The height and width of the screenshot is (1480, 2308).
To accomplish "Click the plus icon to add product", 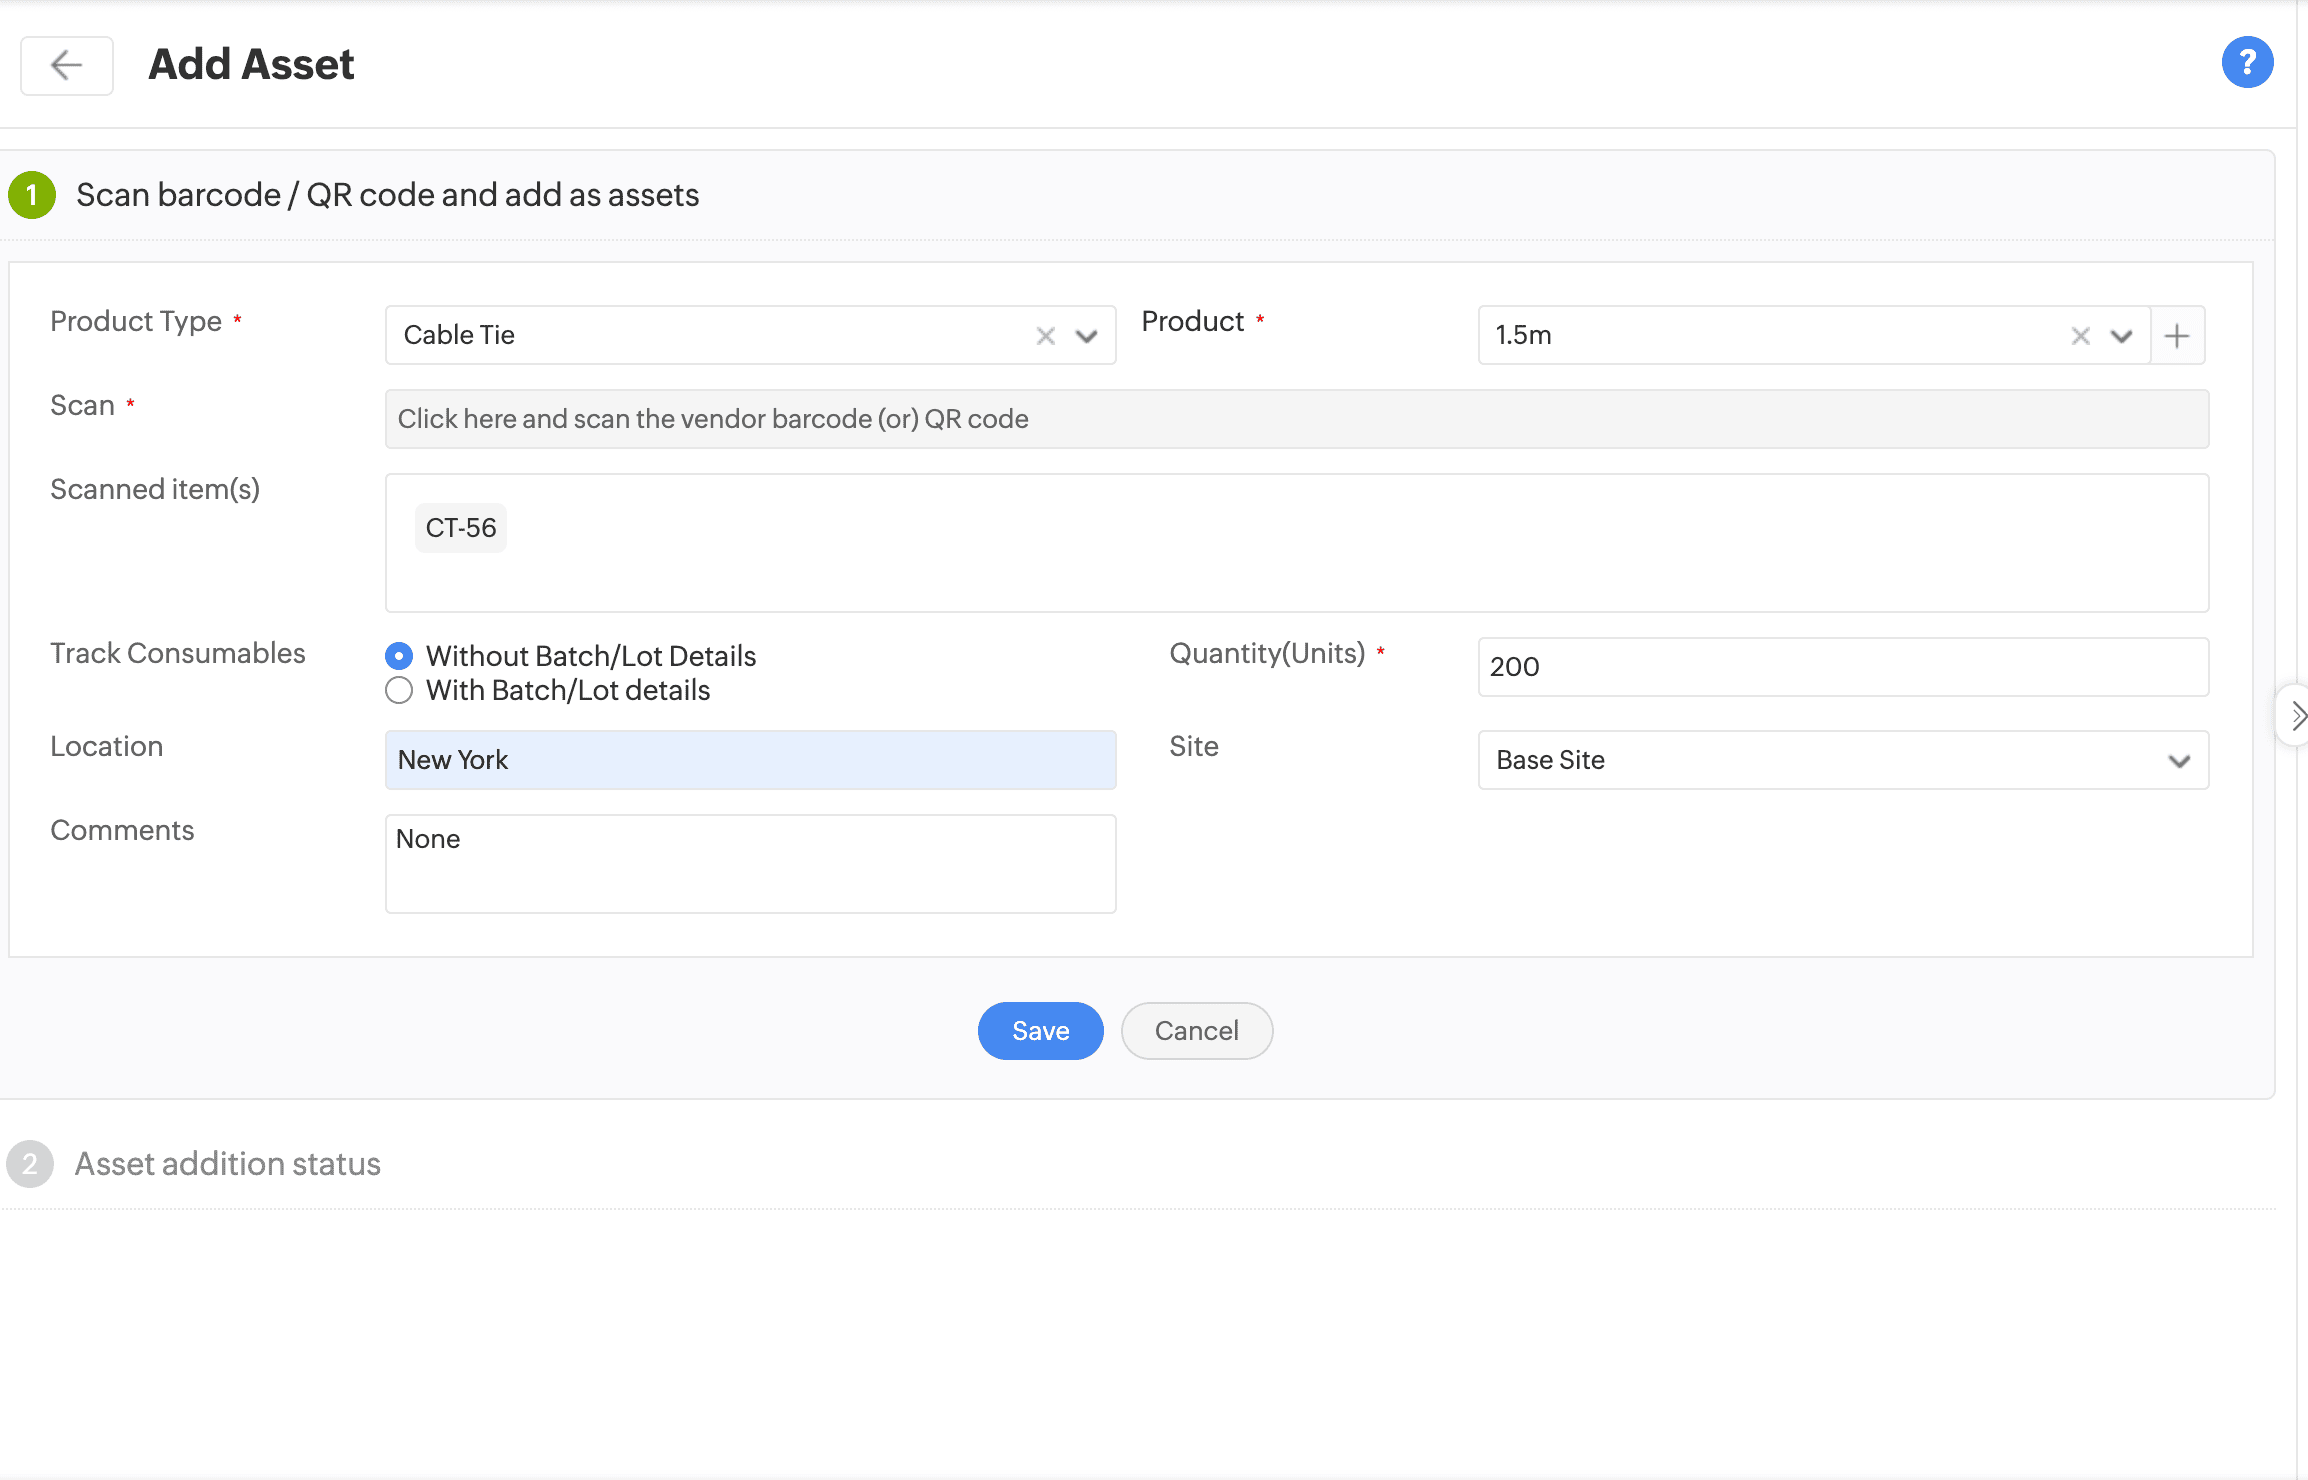I will [x=2177, y=336].
